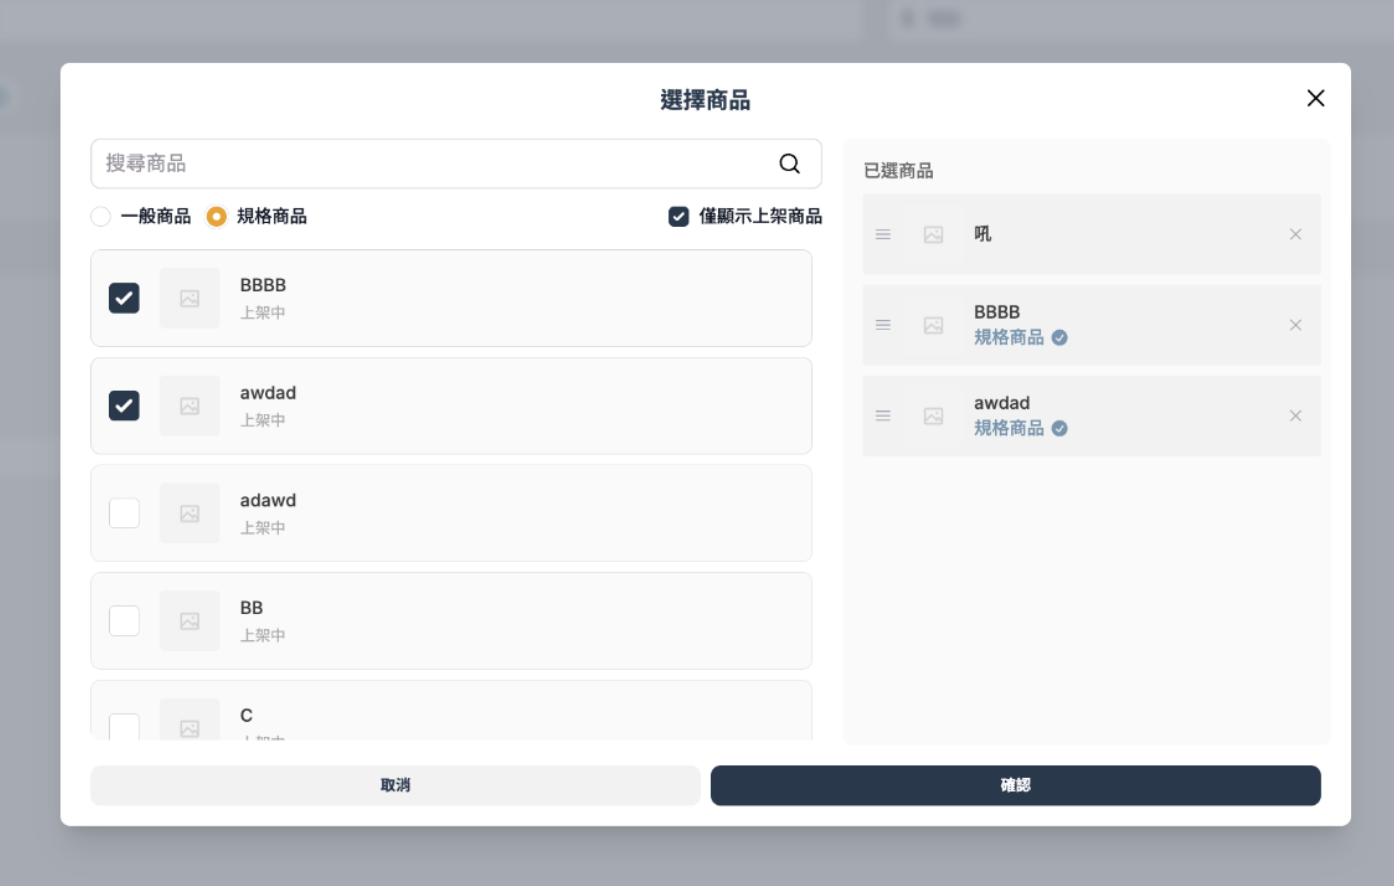Screen dimensions: 1394x886
Task: Remove 吼 from the selected products list
Action: tap(1295, 234)
